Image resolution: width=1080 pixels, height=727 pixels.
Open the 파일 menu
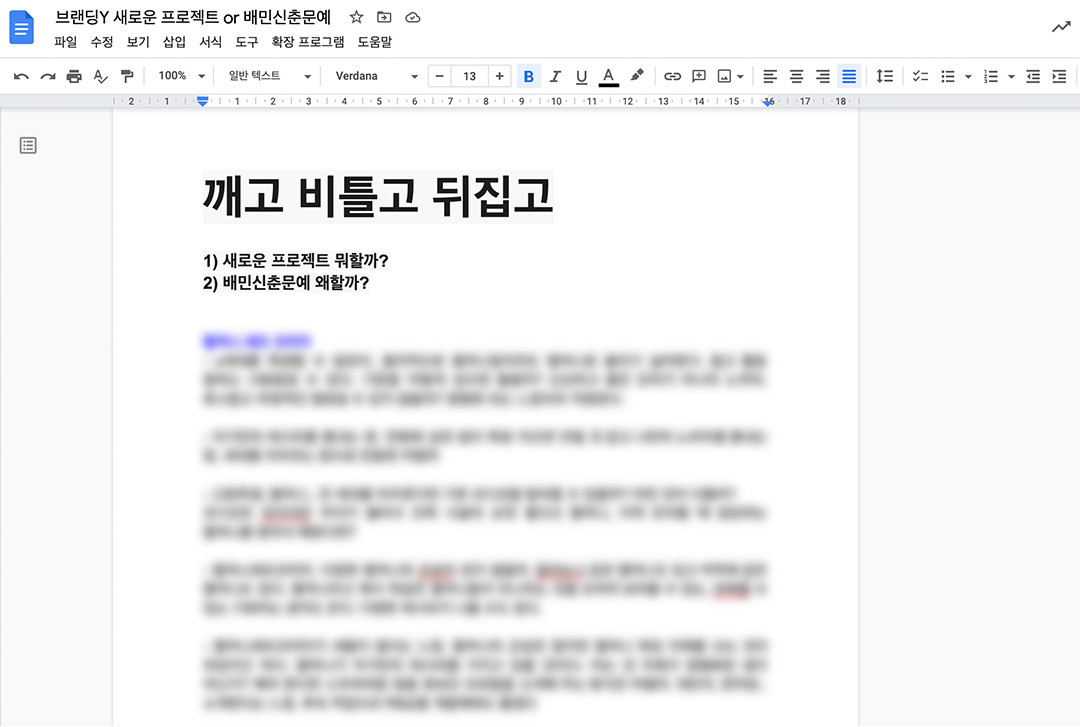pos(65,42)
